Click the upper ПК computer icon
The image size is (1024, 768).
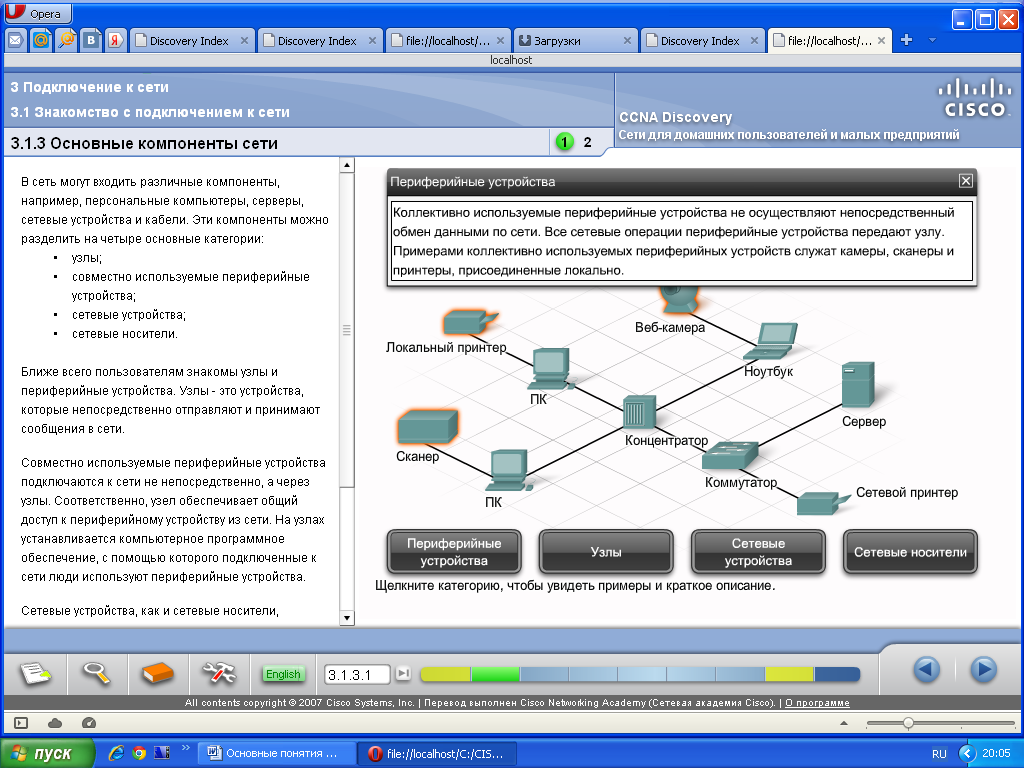pos(552,369)
